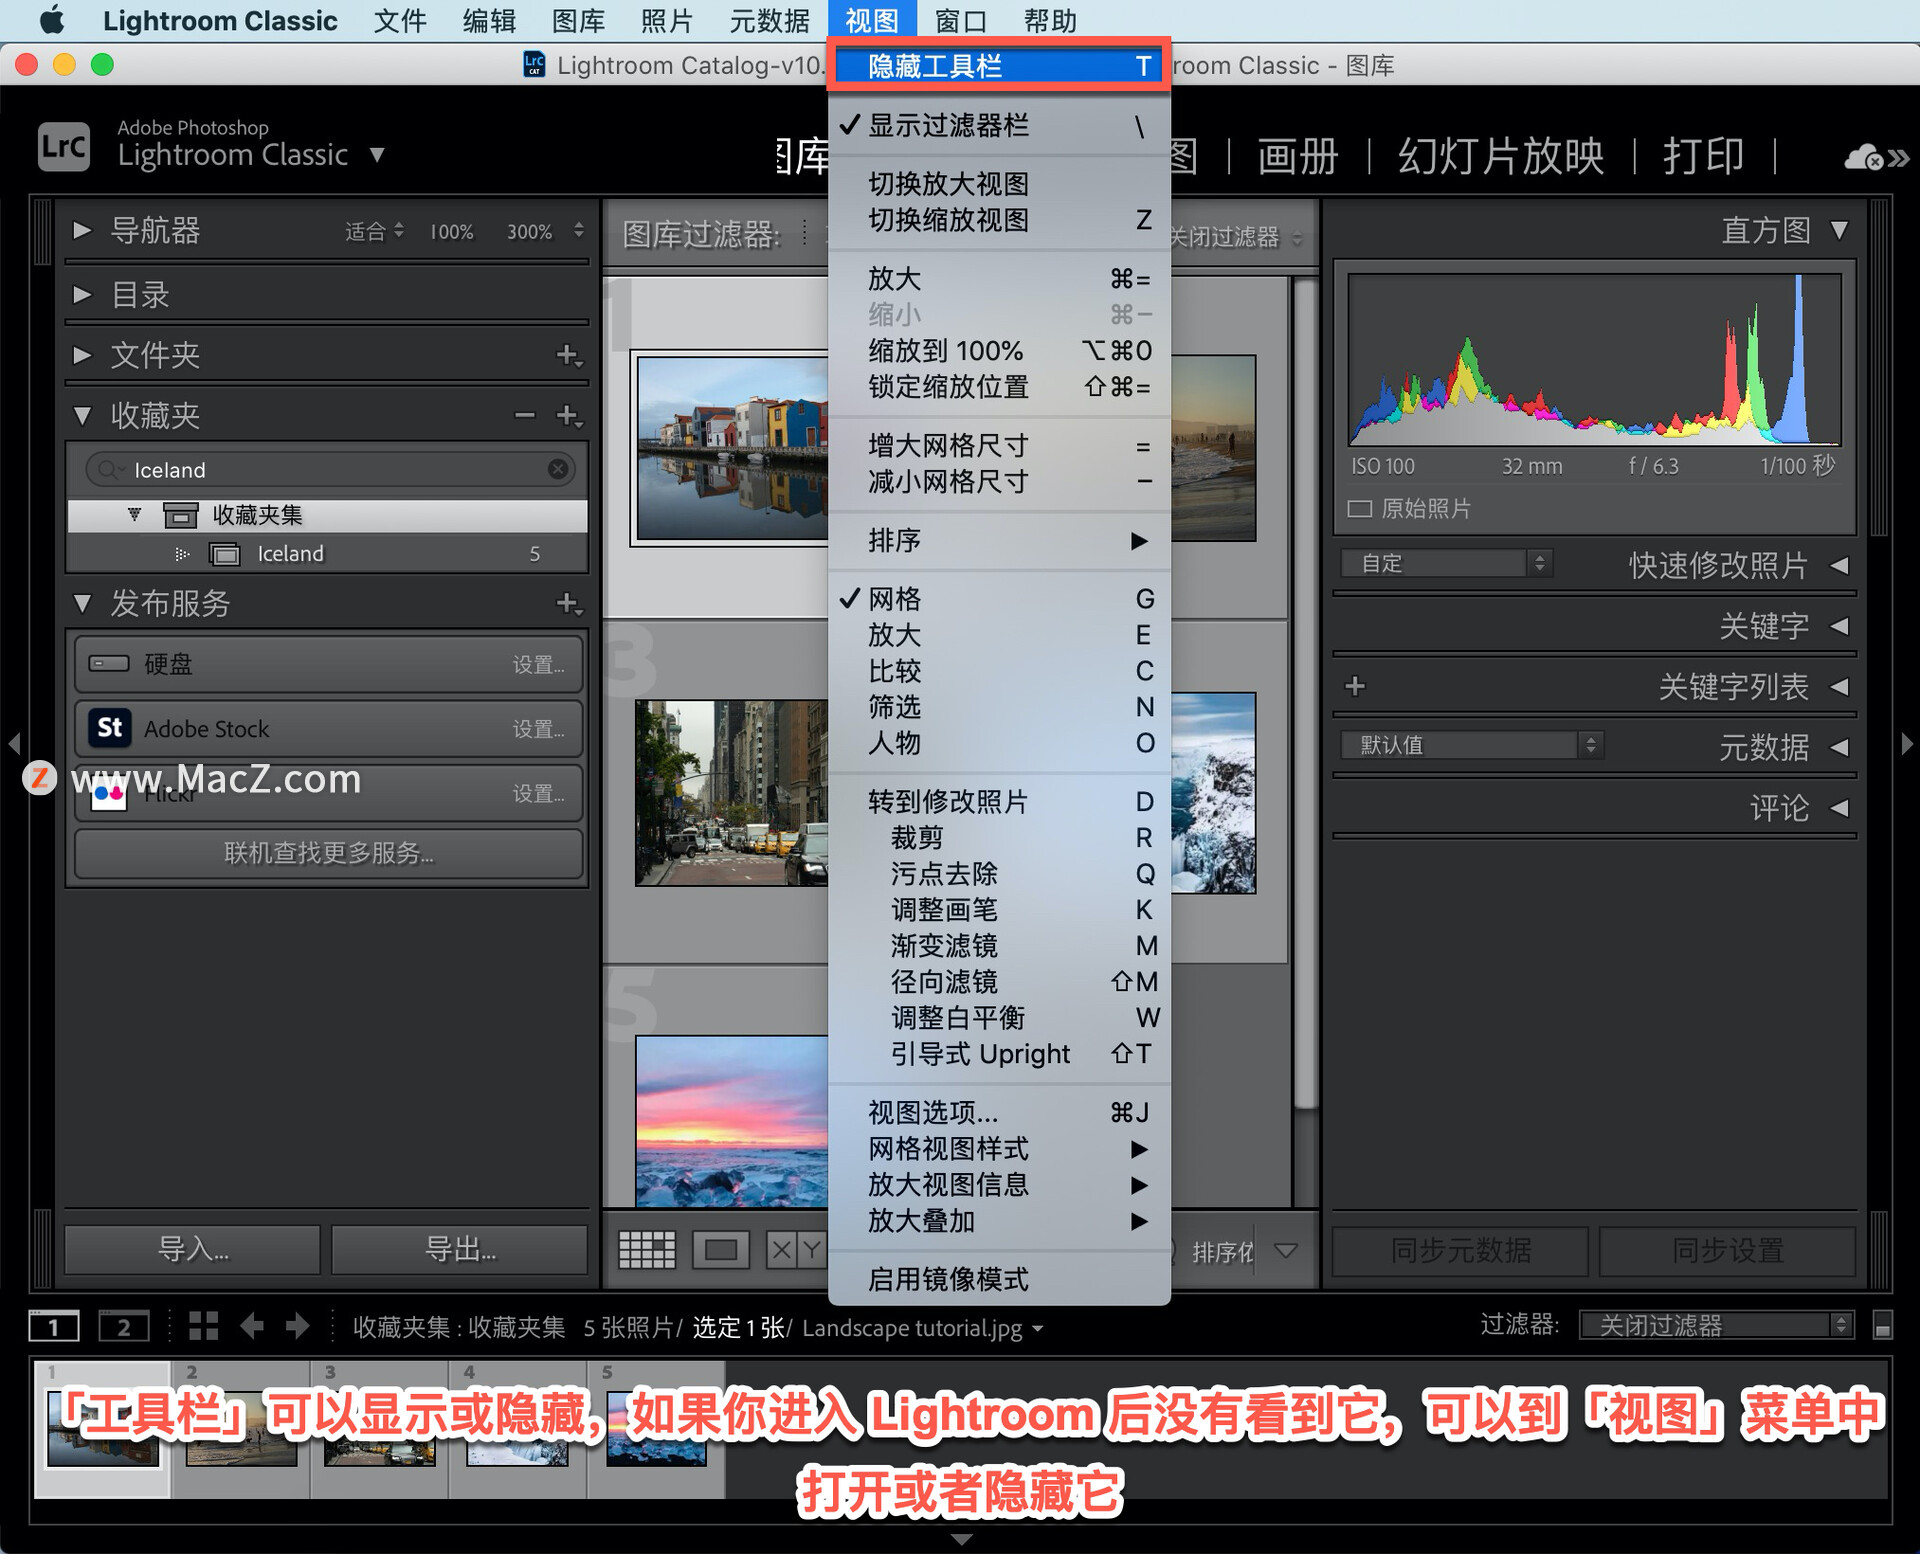The width and height of the screenshot is (1920, 1554).
Task: Toggle the original photo checkbox
Action: (1359, 509)
